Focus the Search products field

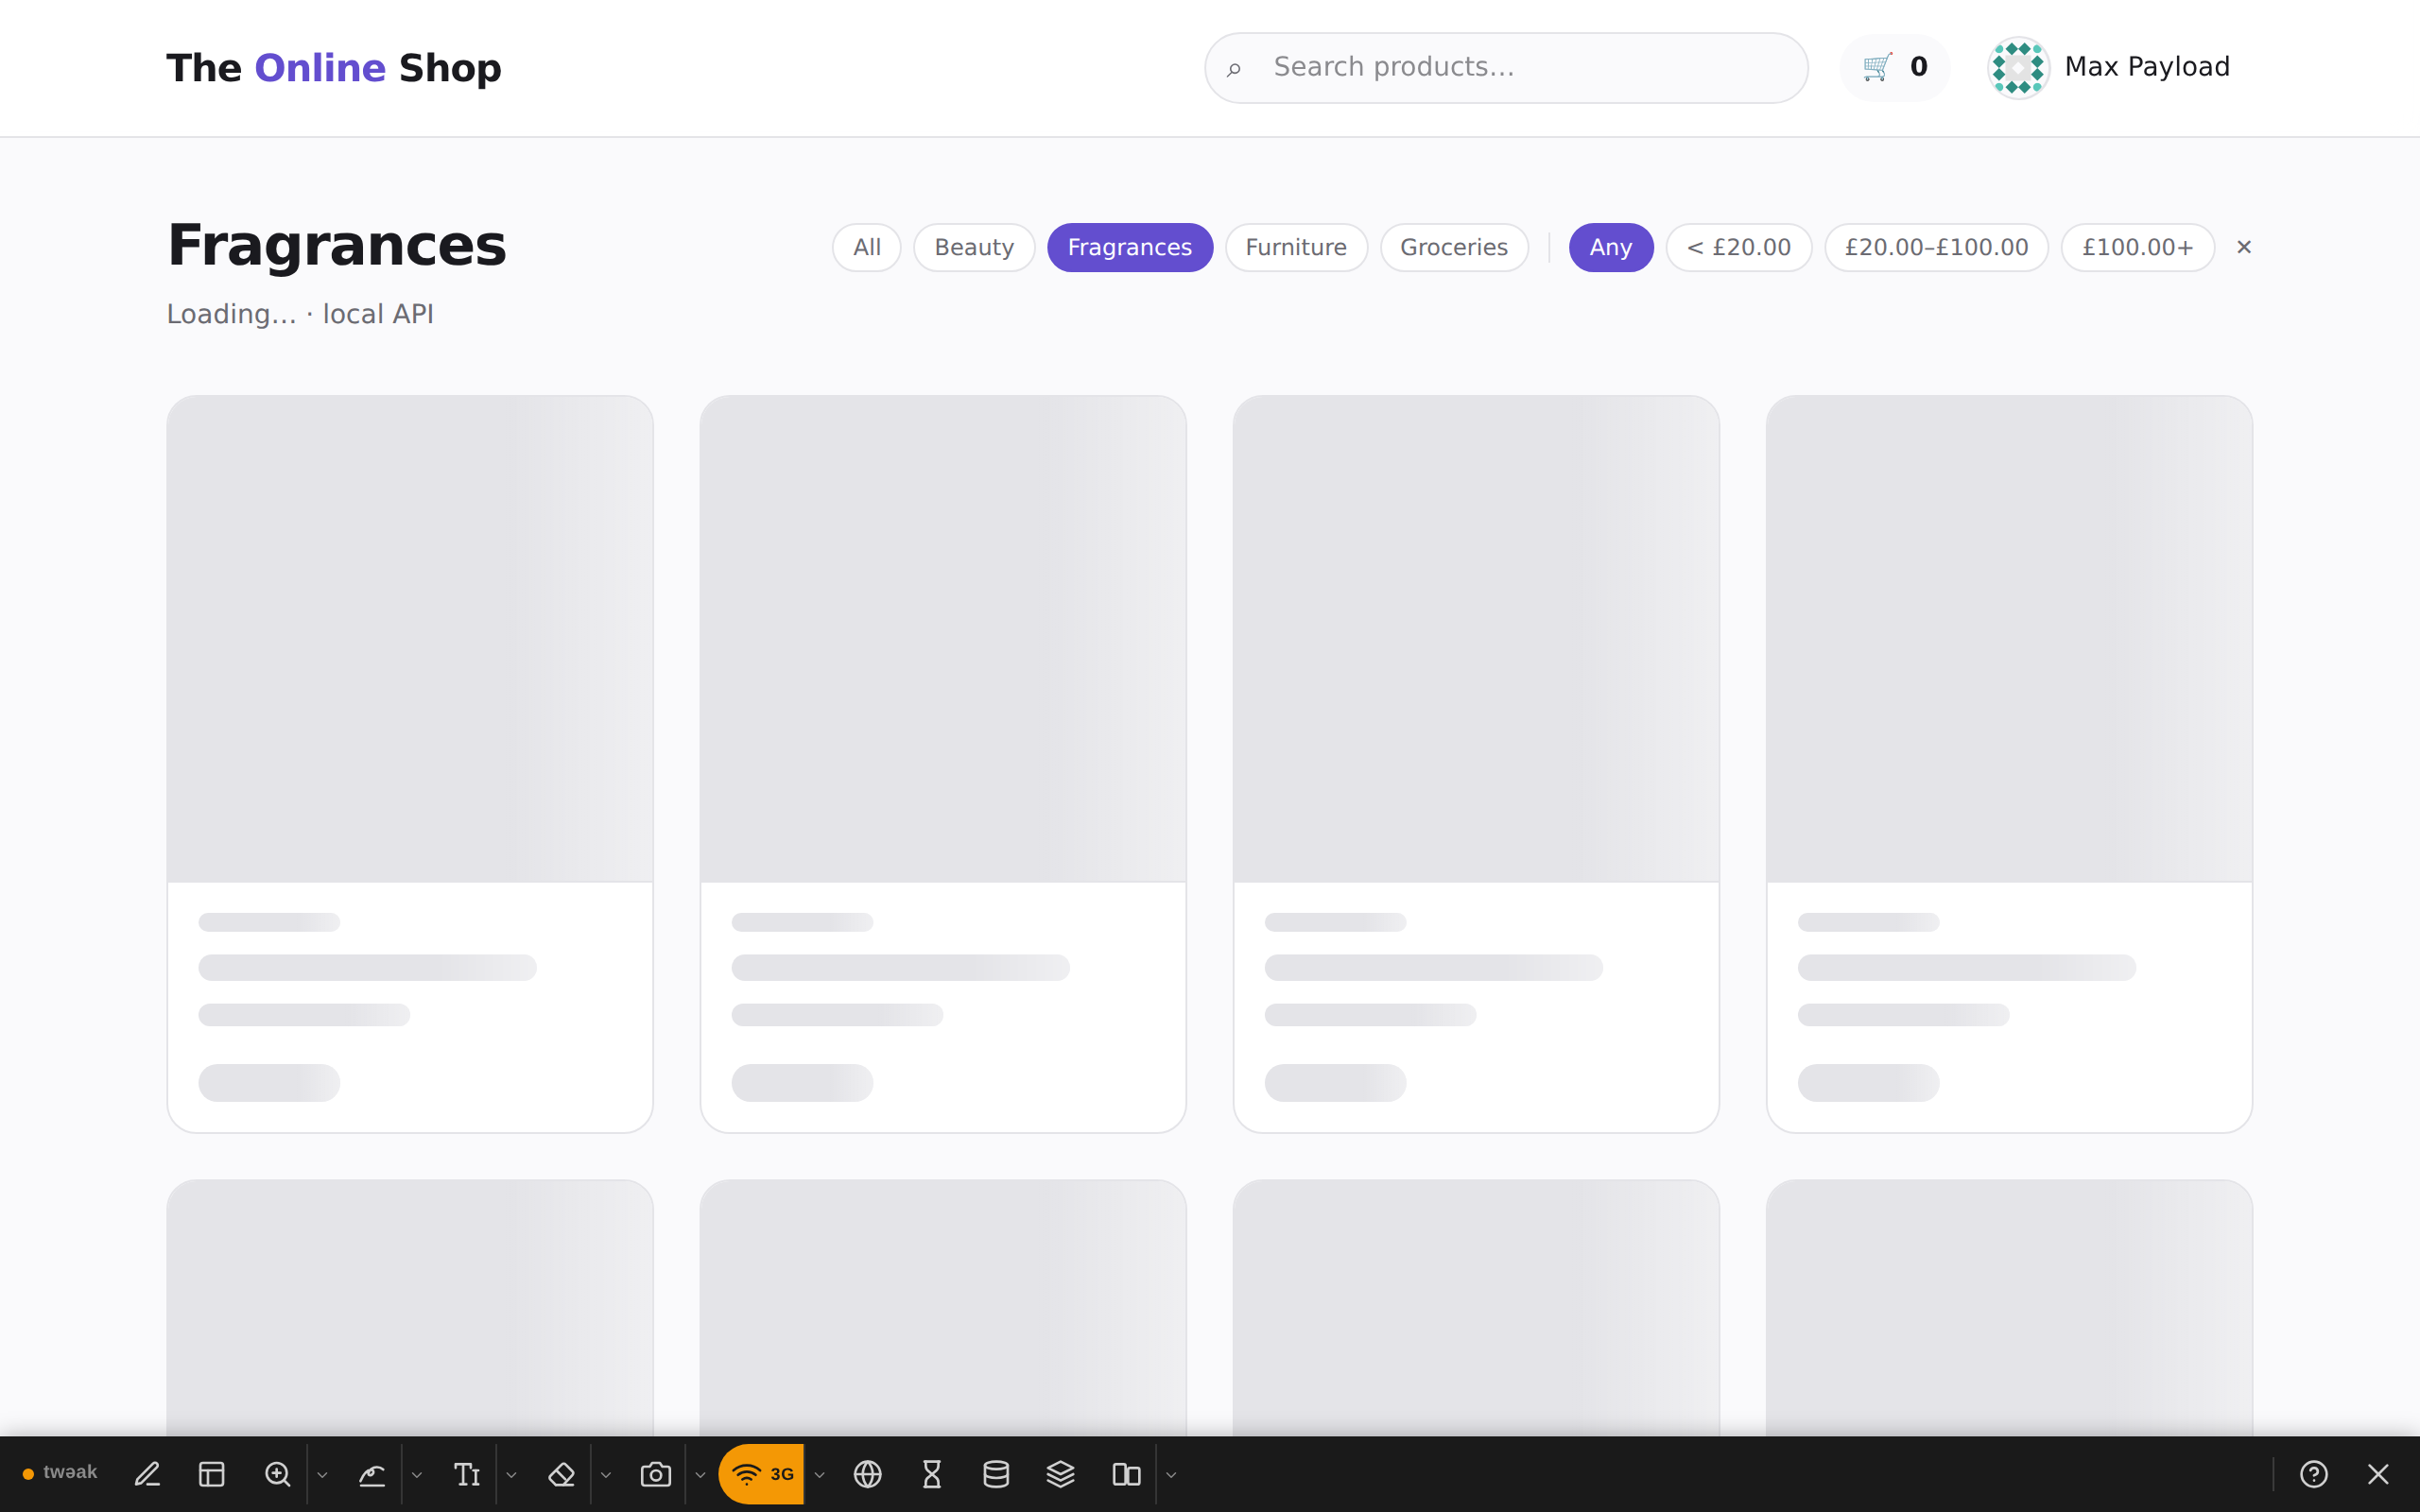[1506, 68]
